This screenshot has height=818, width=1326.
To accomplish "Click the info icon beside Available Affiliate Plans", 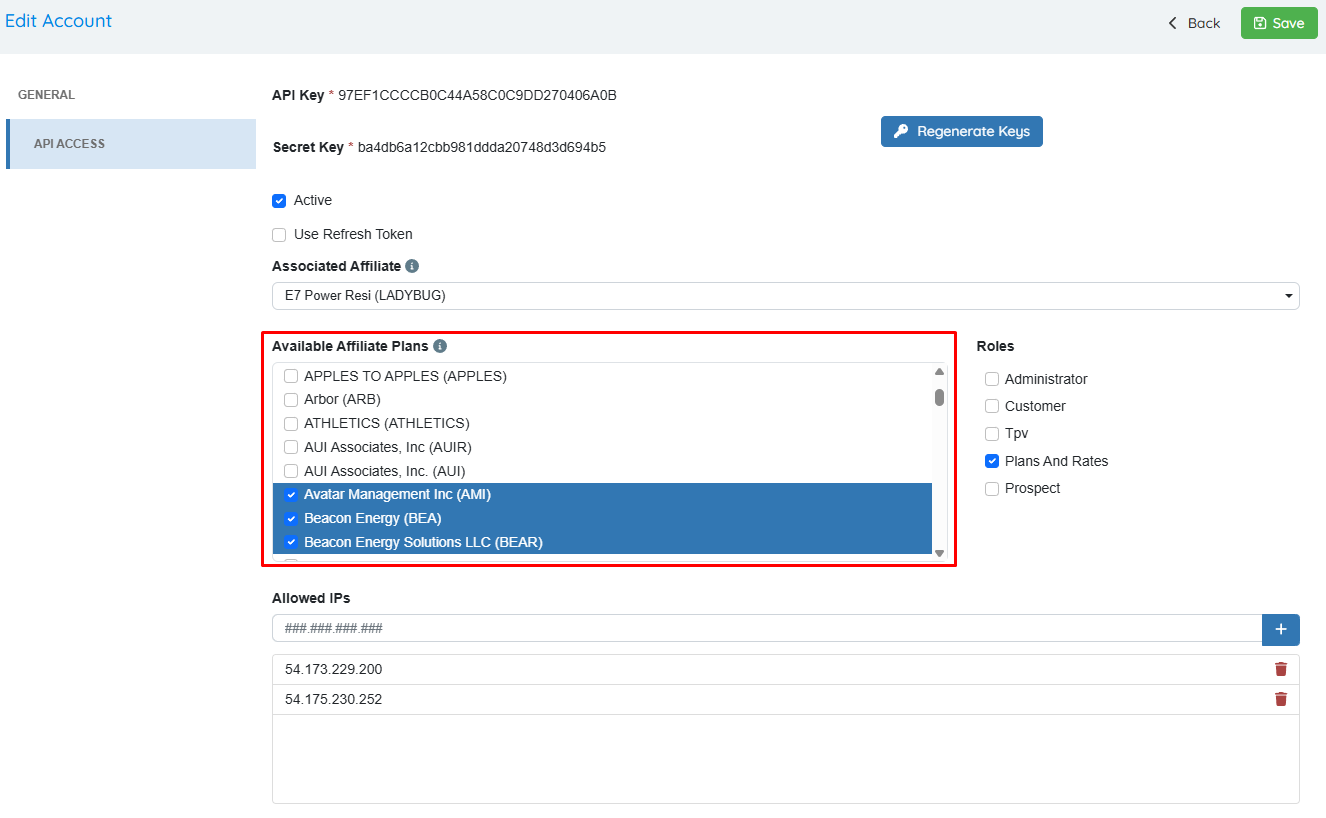I will (x=440, y=346).
